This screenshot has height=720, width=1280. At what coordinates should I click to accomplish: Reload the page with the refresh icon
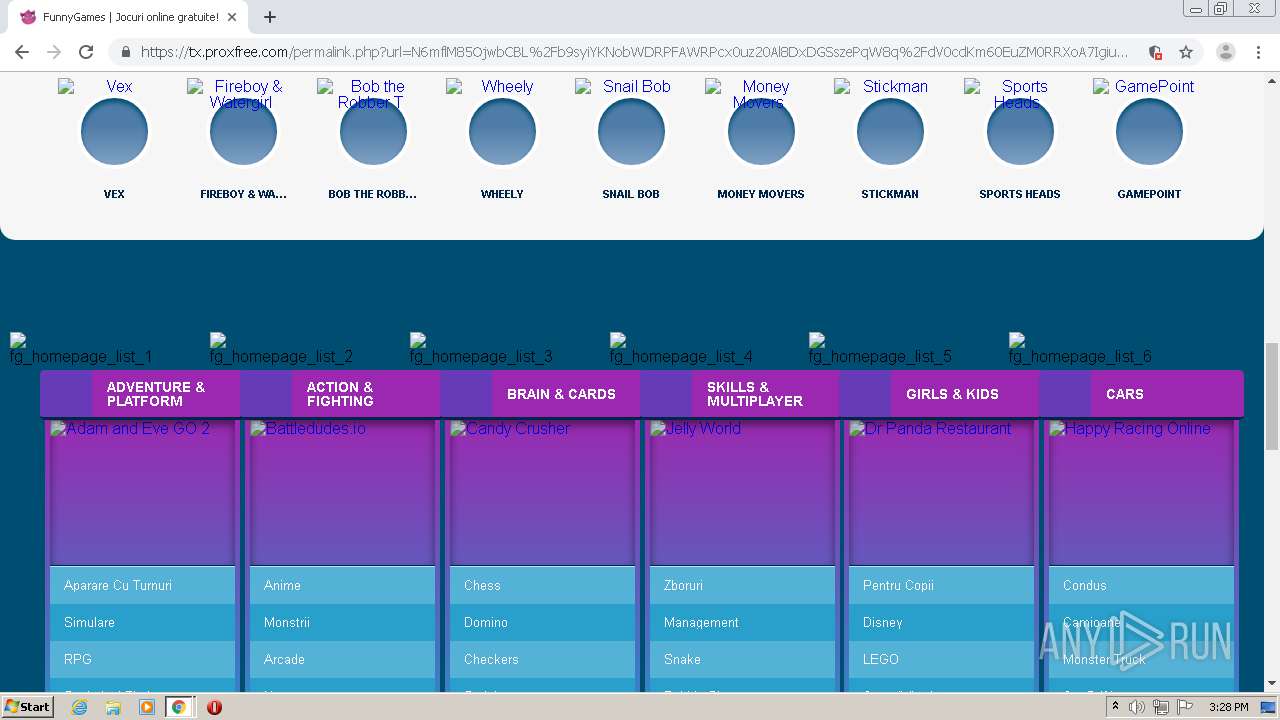tap(86, 52)
